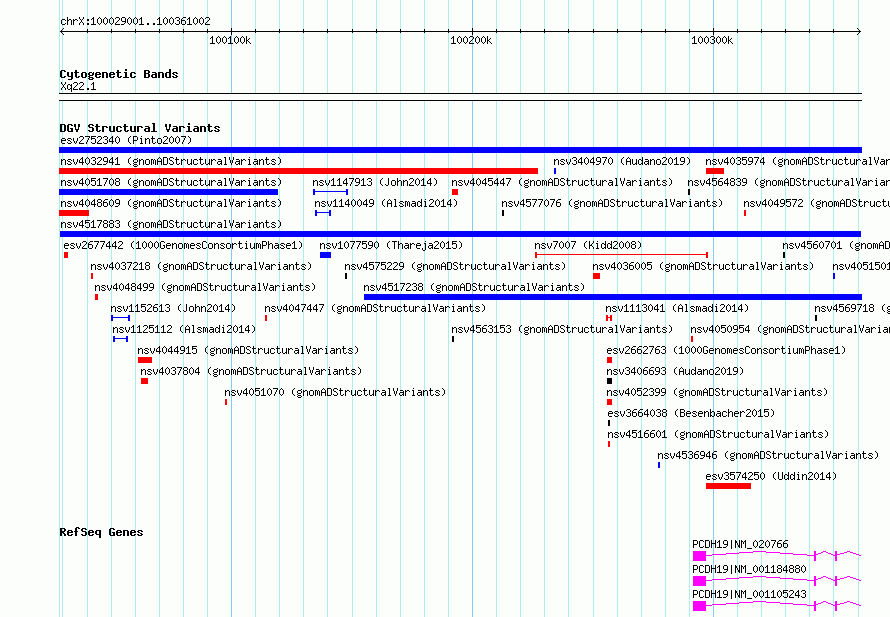Viewport: 890px width, 617px height.
Task: Open the nsv4560701 variant label
Action: (836, 245)
